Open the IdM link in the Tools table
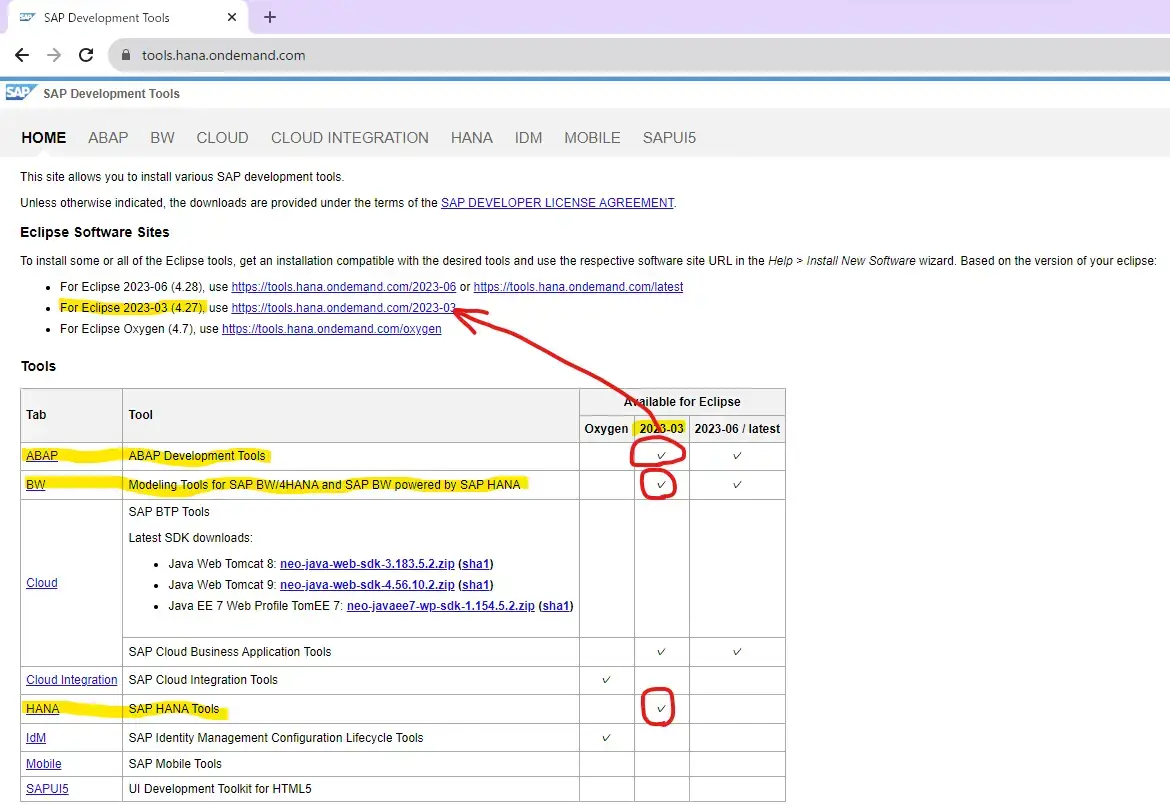1170x809 pixels. (36, 738)
